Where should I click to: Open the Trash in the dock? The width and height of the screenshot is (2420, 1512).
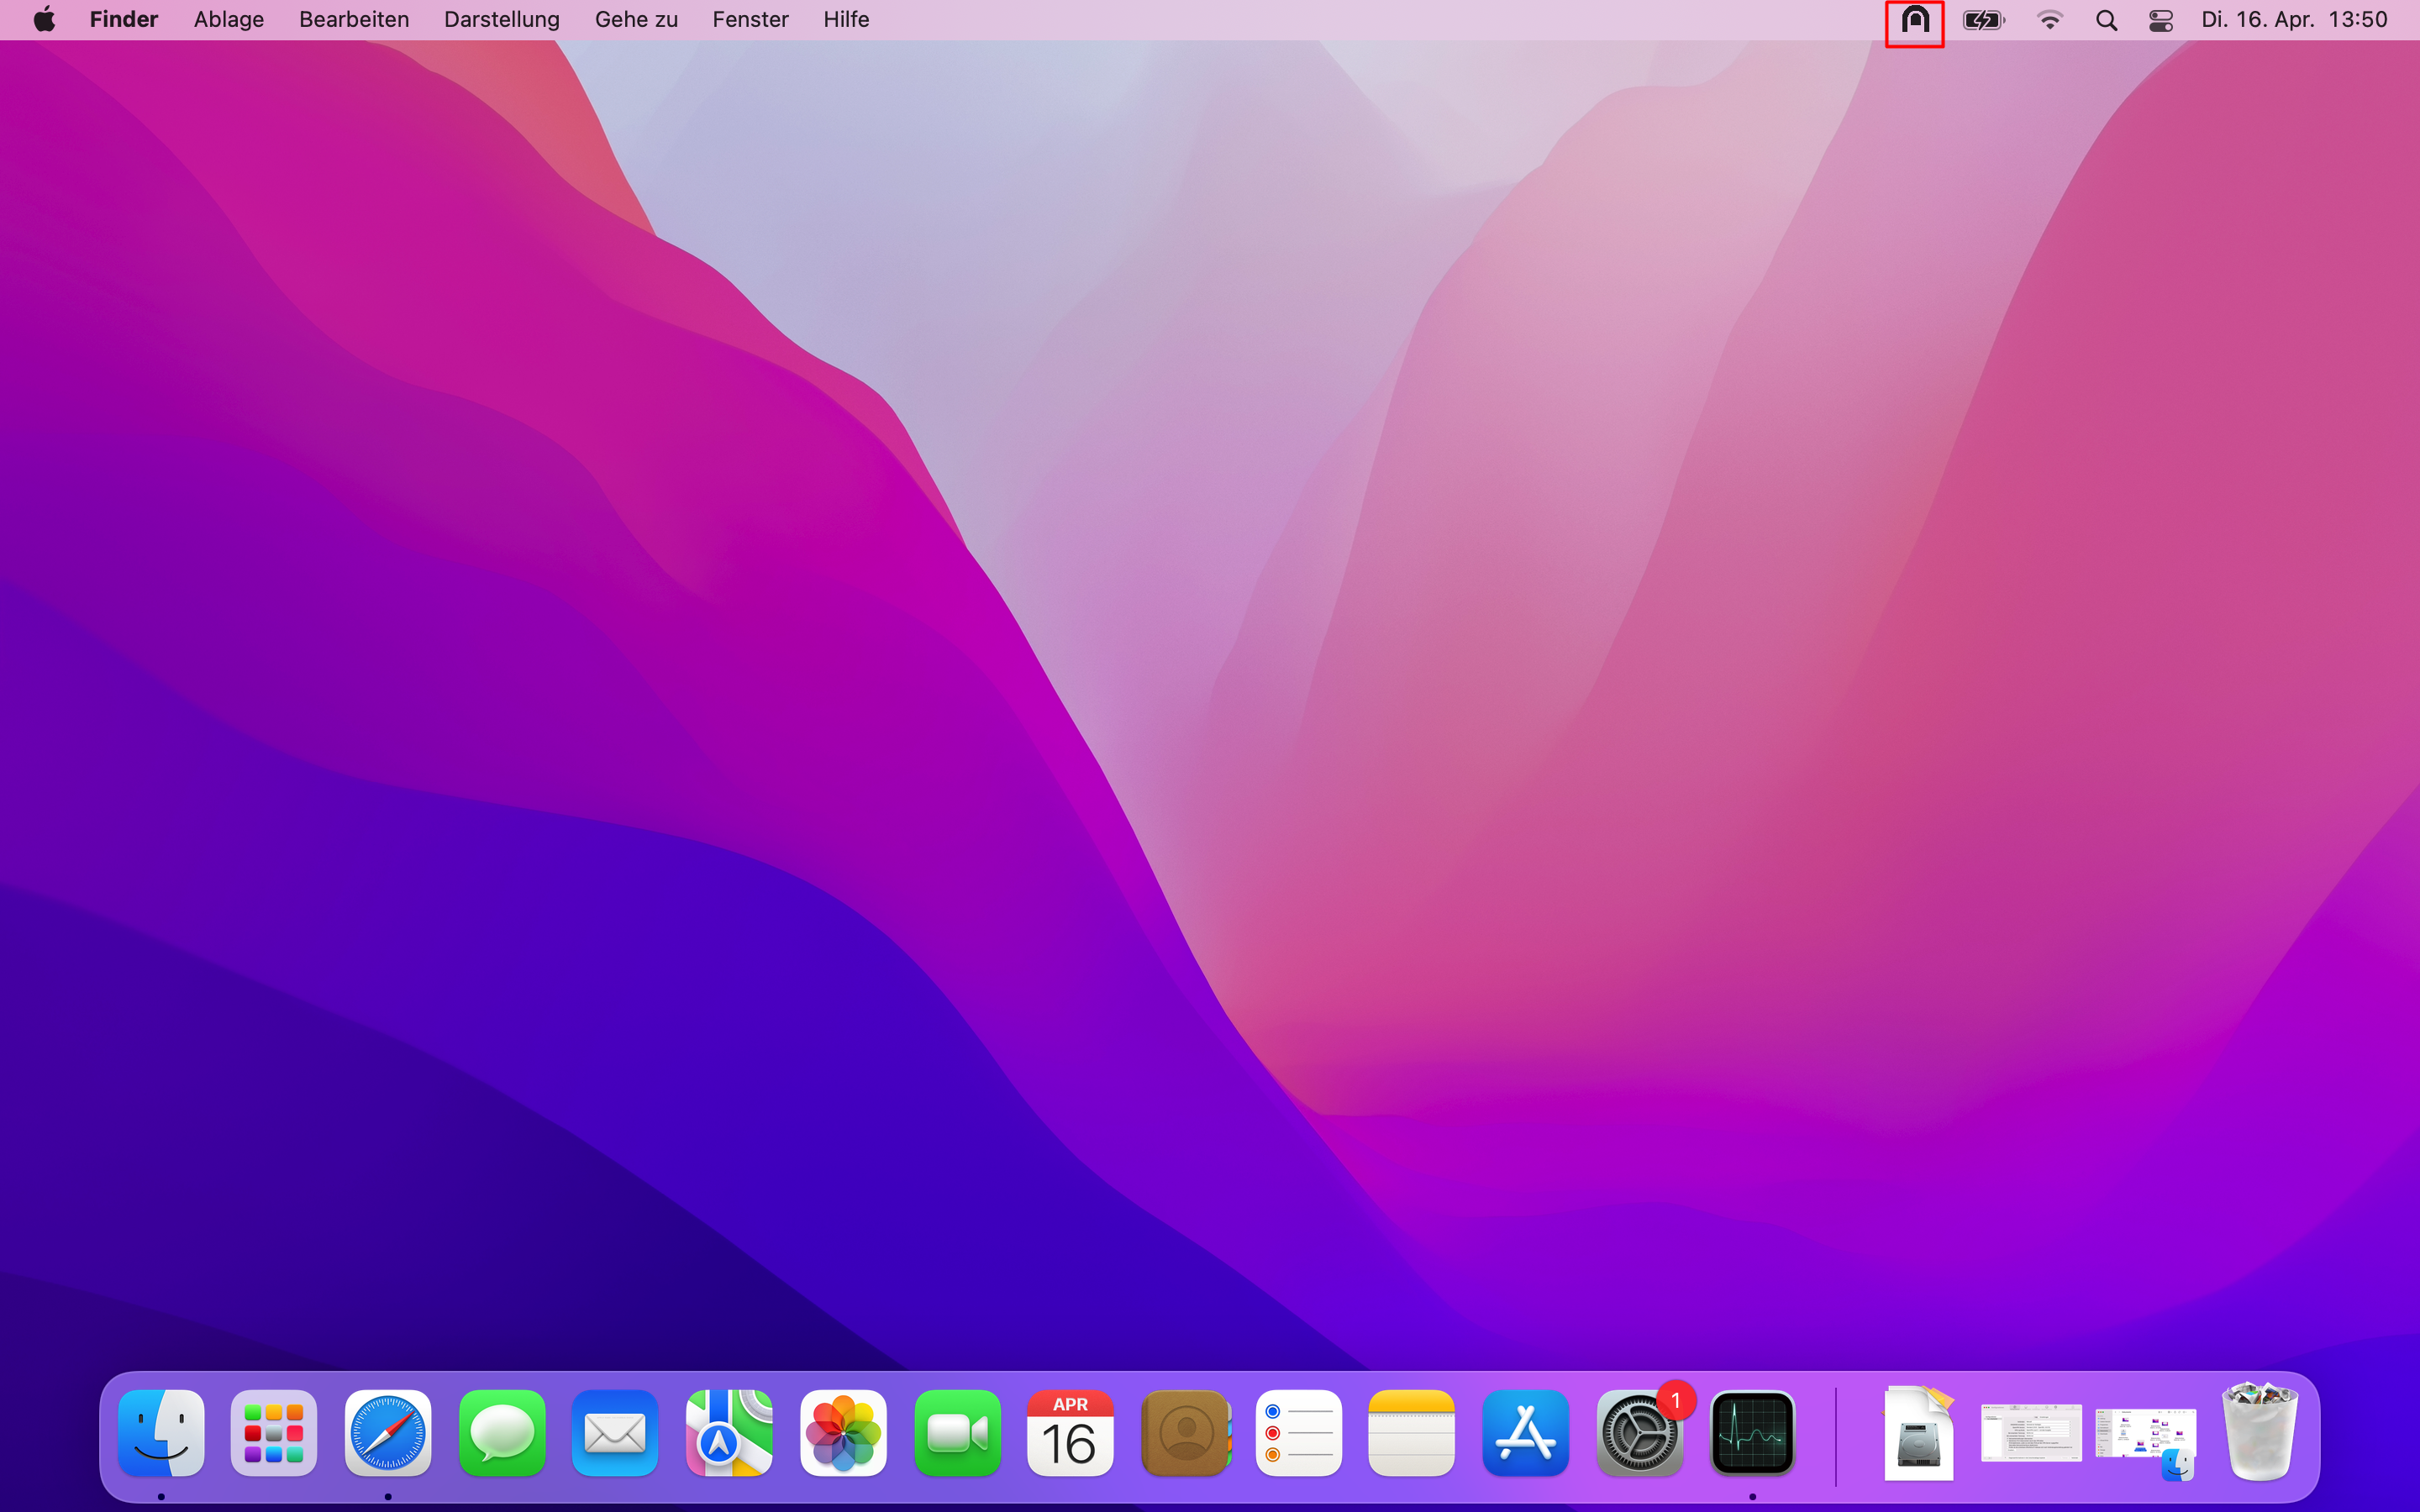click(2259, 1433)
